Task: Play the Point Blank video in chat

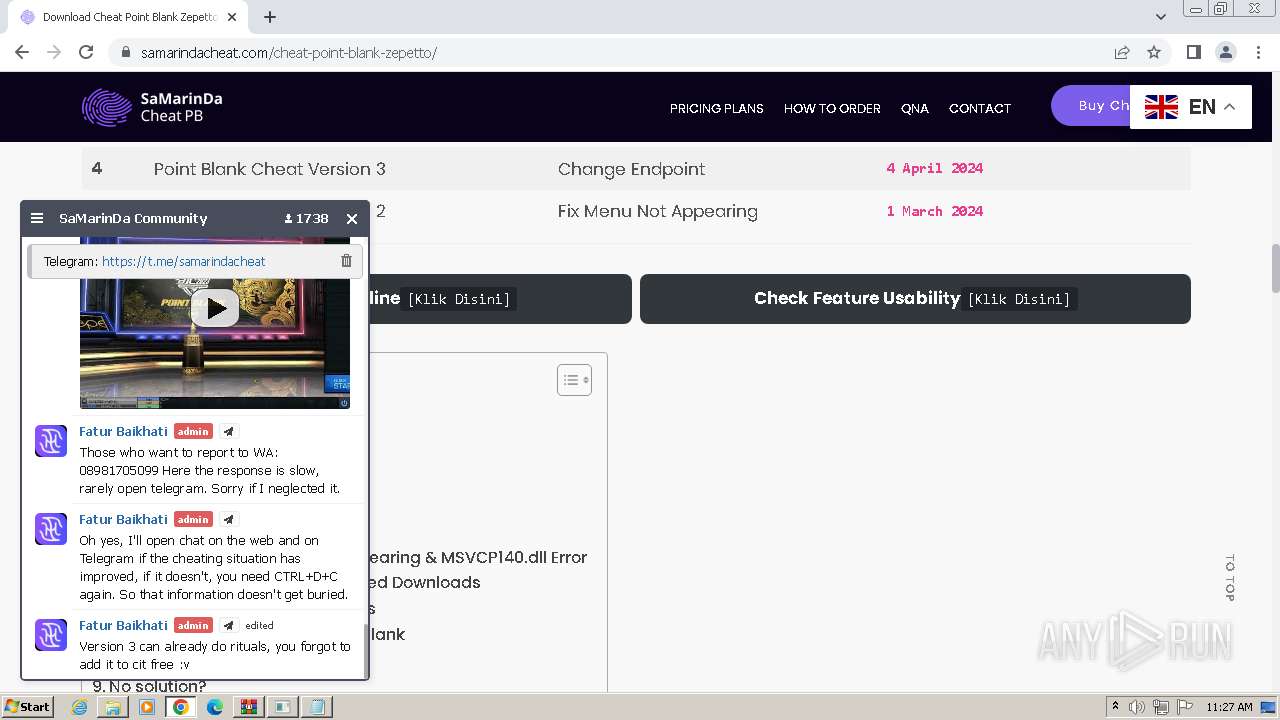Action: tap(215, 308)
